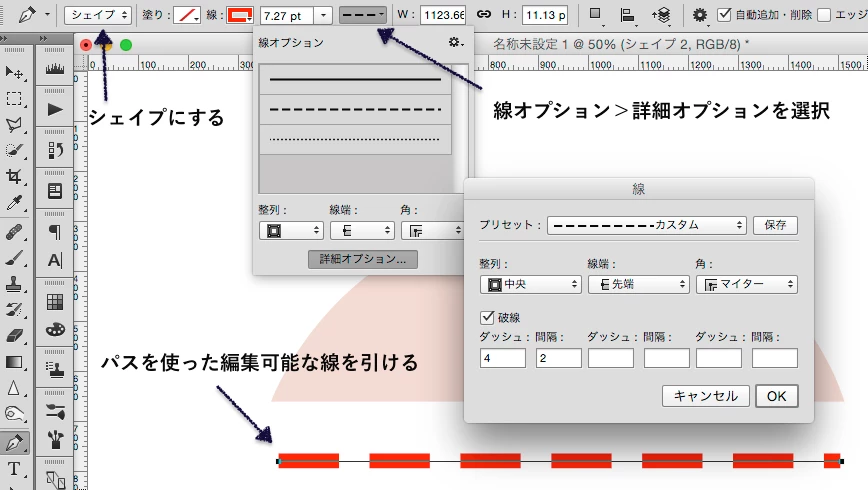Select the Move tool
868x490 pixels.
[x=14, y=73]
